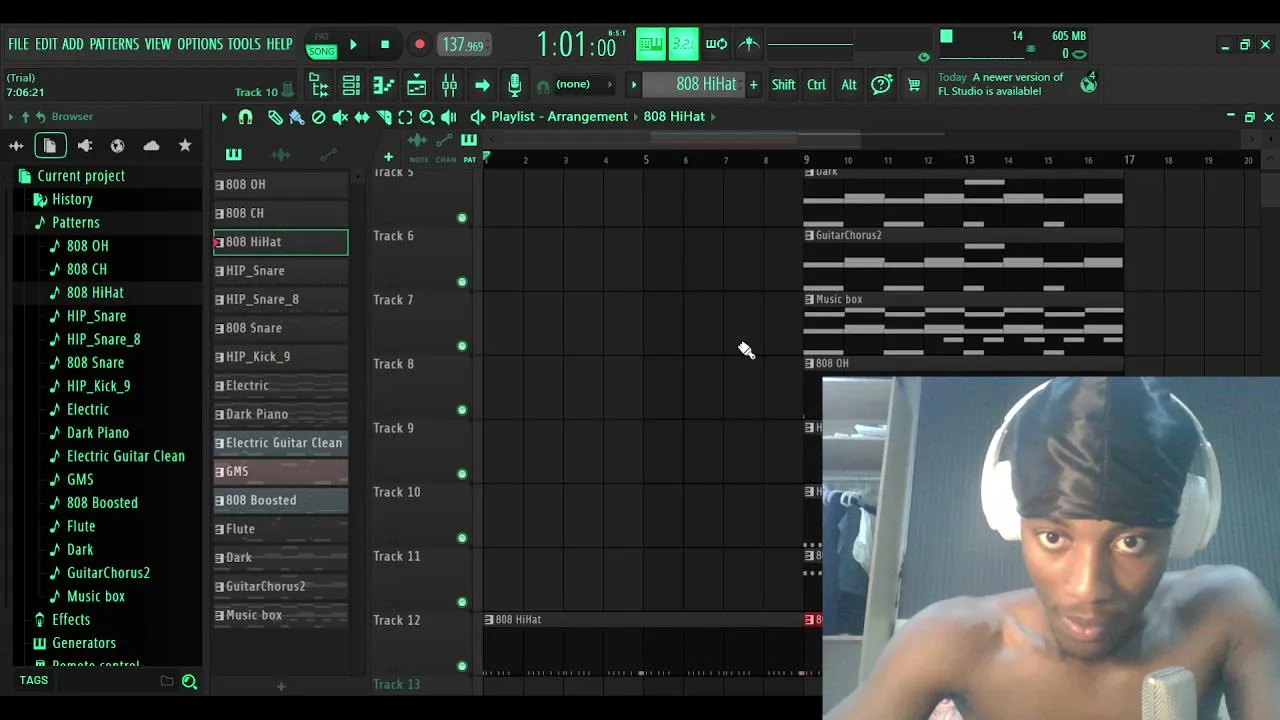Mute Track 10 with its green dot
This screenshot has height=720, width=1280.
(x=462, y=538)
